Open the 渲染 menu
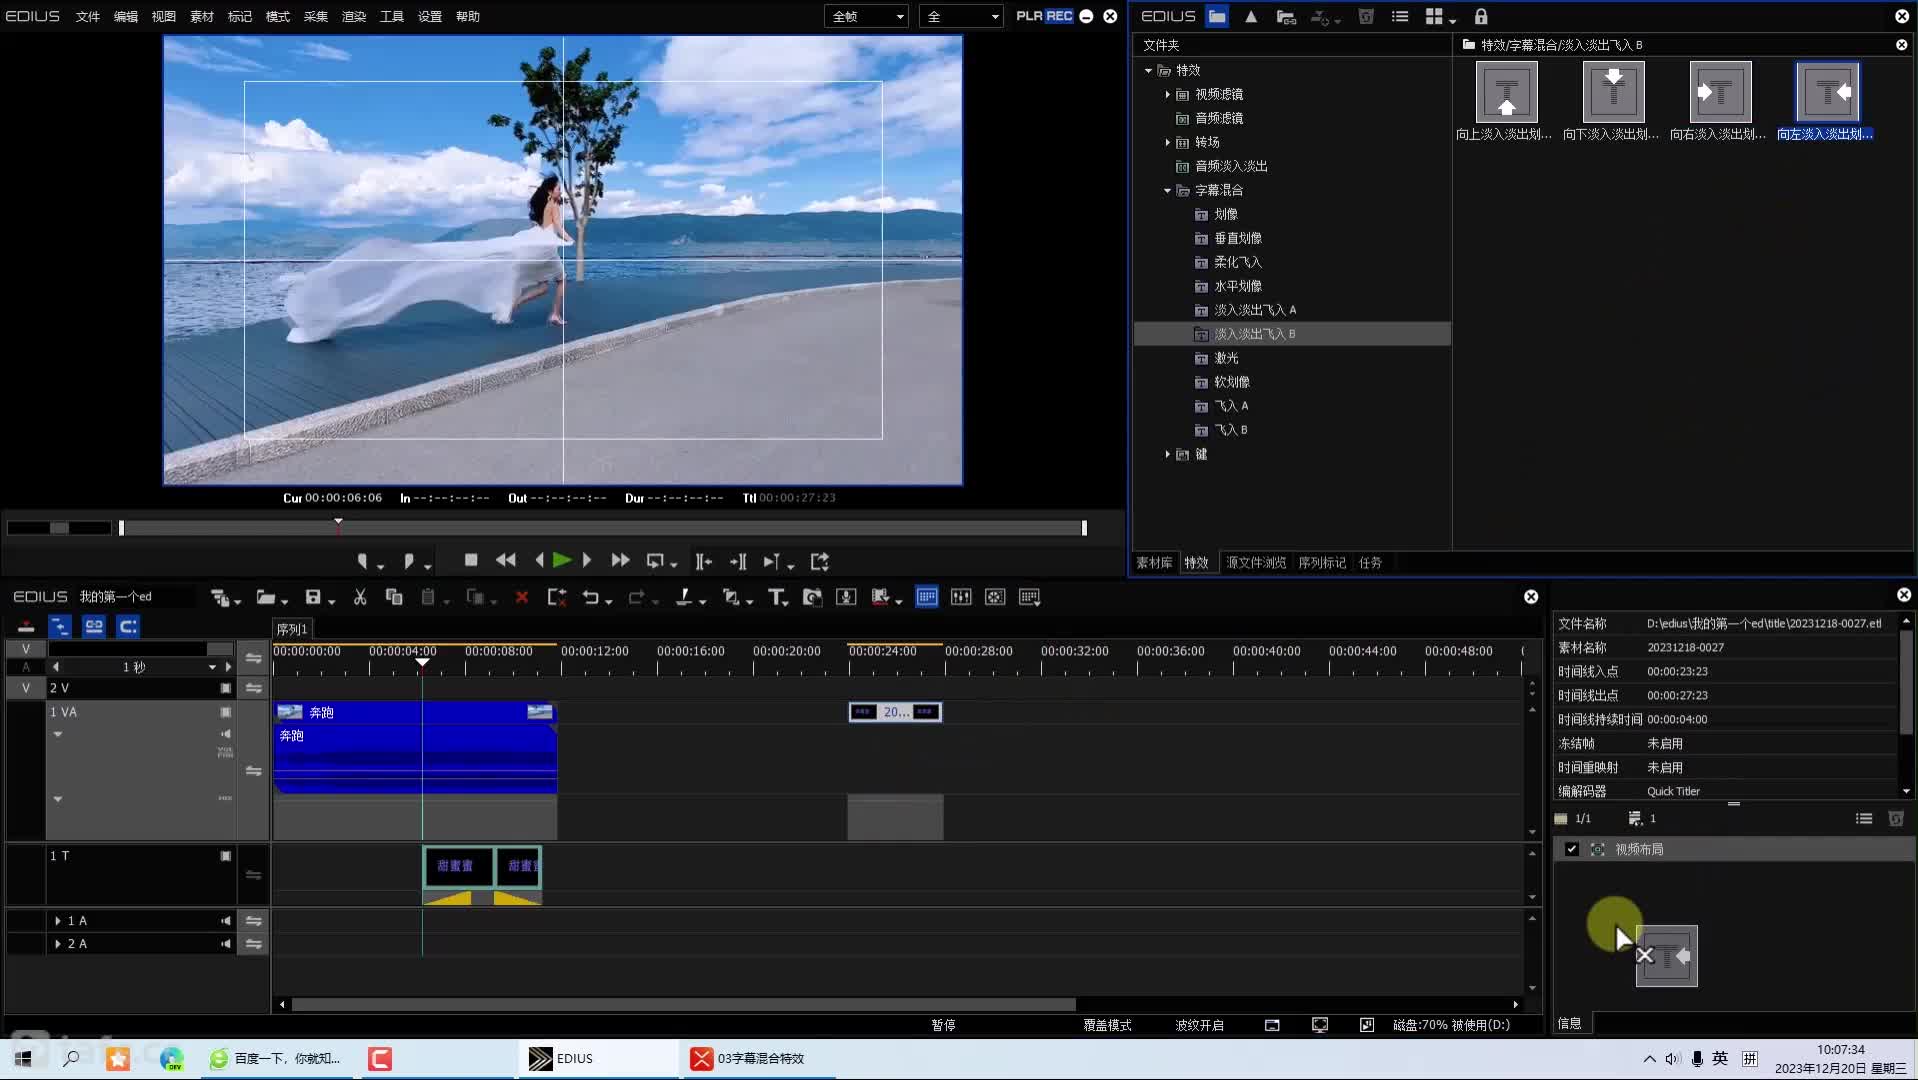This screenshot has height=1080, width=1918. coord(354,16)
